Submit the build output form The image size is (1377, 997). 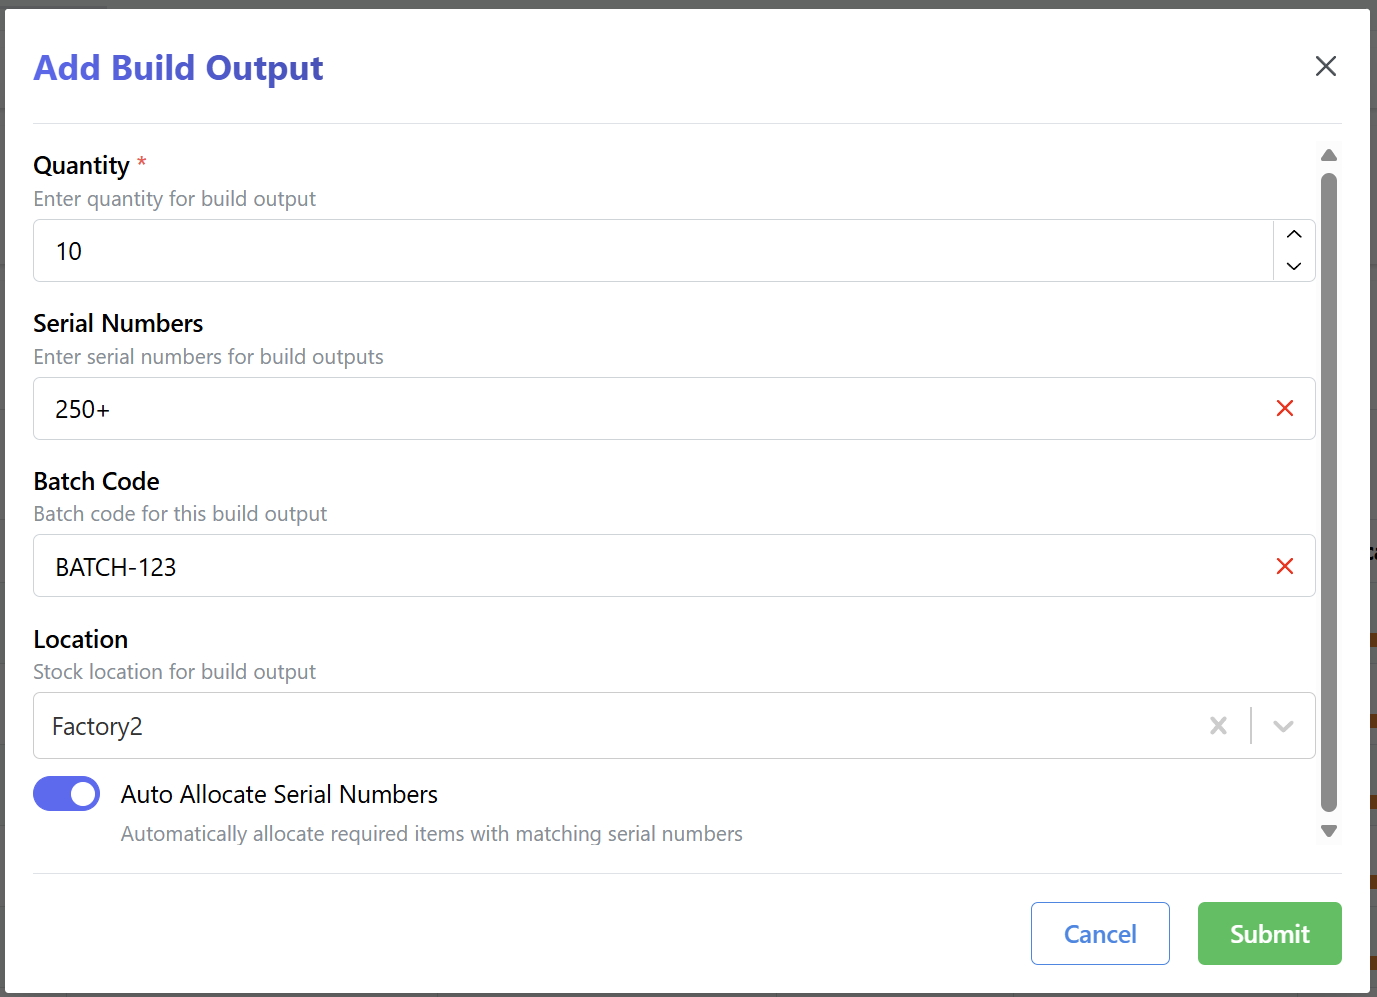coord(1269,933)
